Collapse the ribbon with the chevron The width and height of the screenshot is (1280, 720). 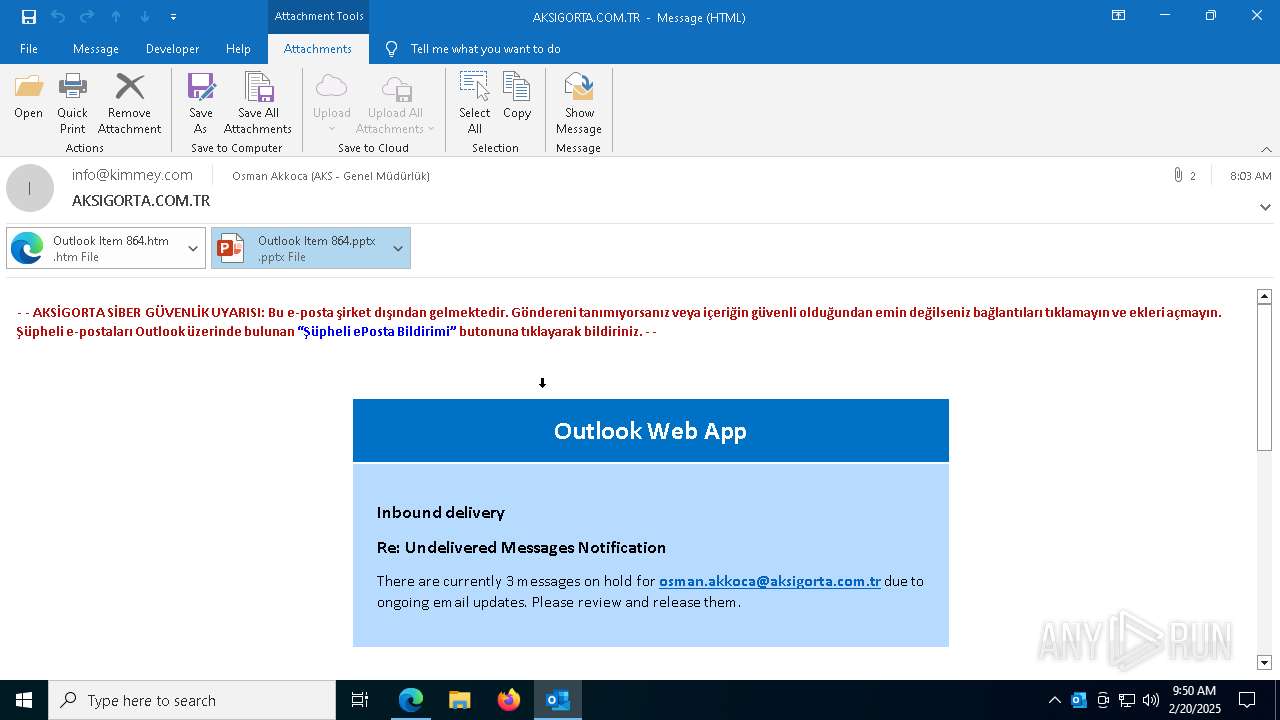tap(1266, 149)
